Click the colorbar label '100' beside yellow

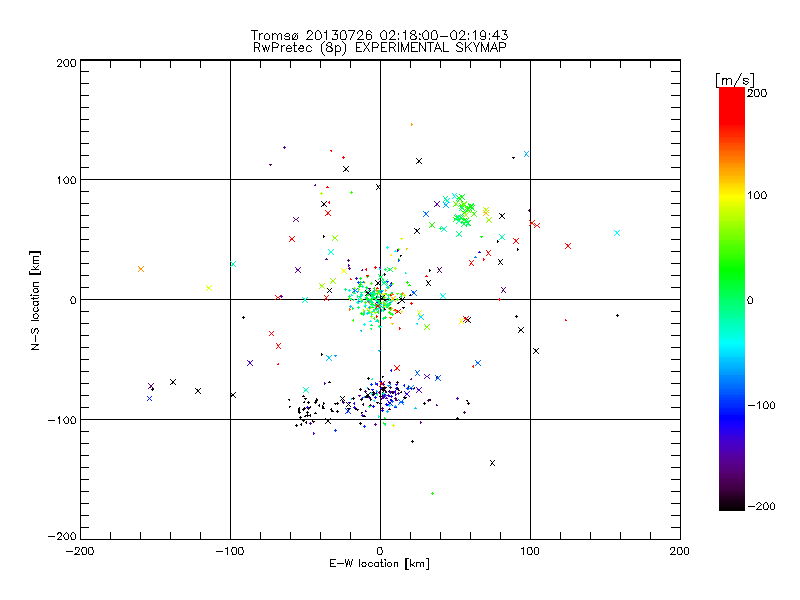[757, 195]
